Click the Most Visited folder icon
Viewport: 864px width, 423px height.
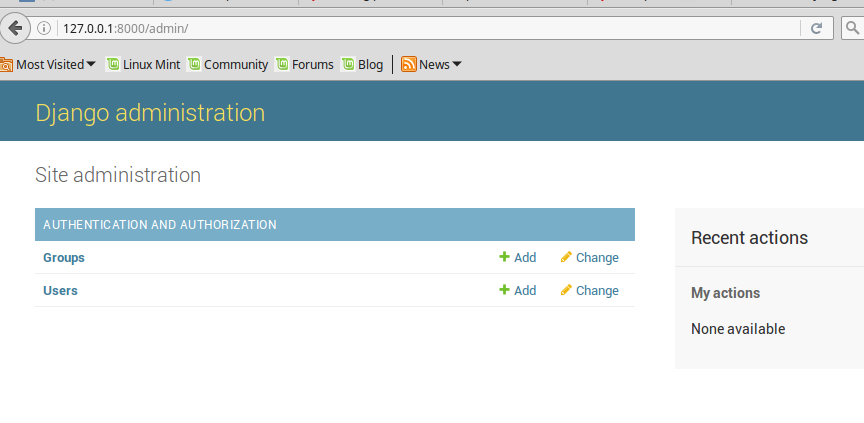pyautogui.click(x=6, y=65)
